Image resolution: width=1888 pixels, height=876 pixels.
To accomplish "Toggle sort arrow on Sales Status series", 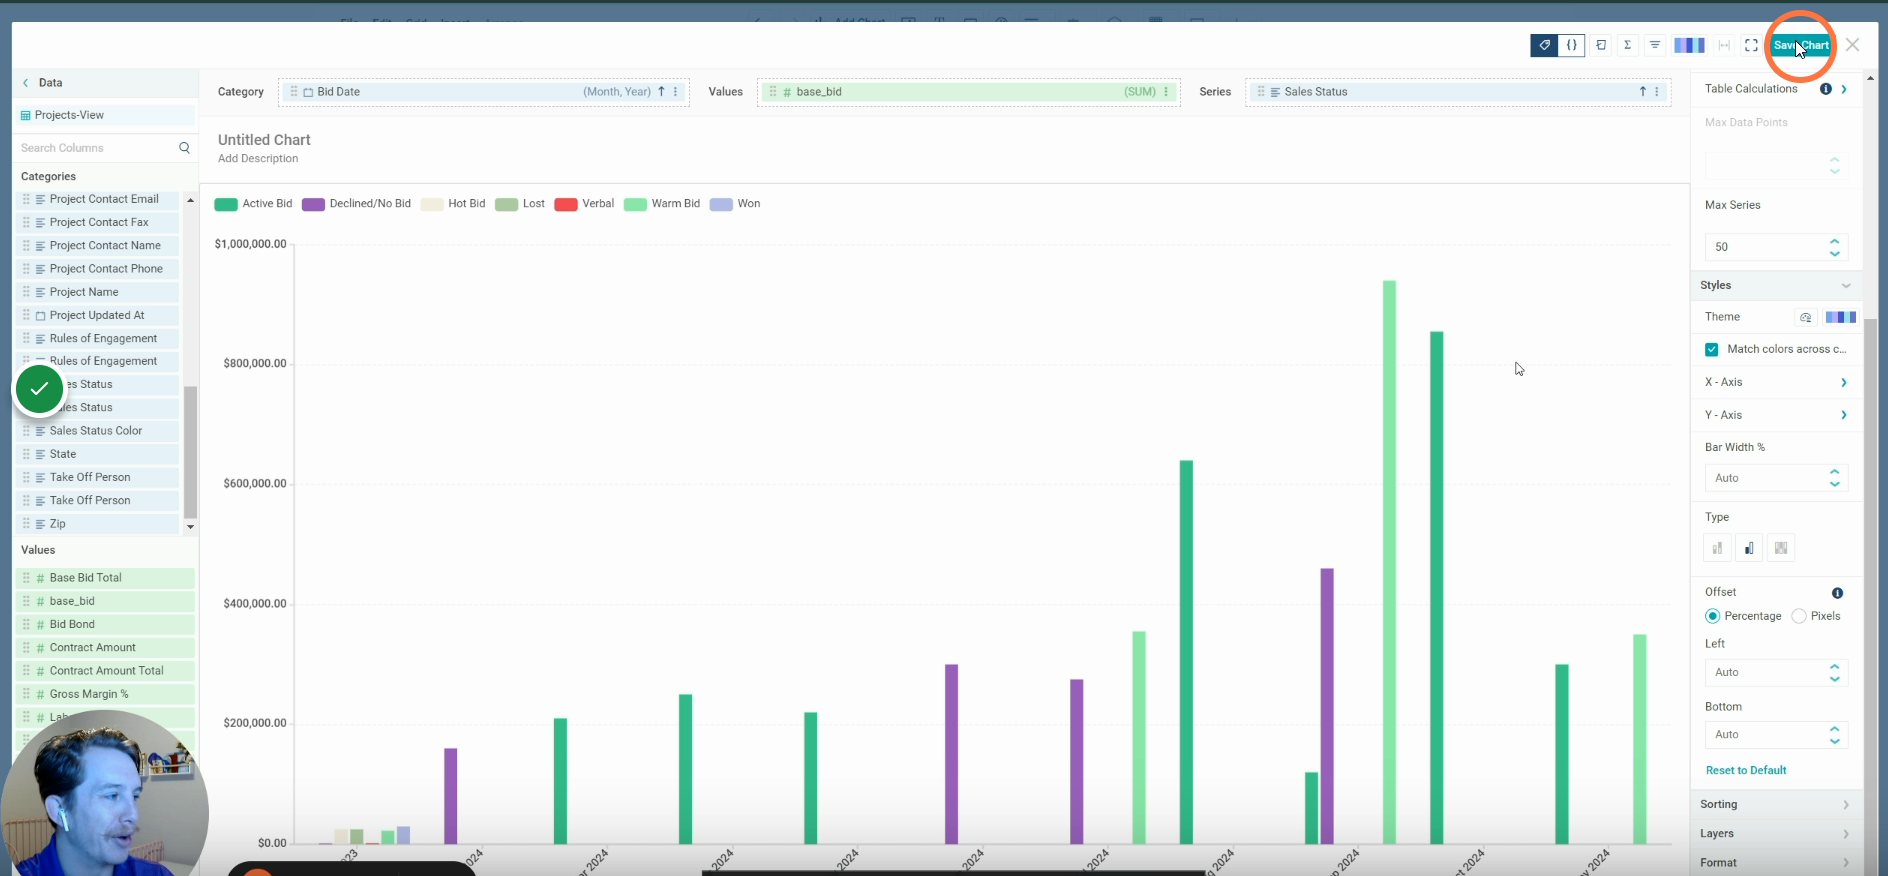I will coord(1642,92).
